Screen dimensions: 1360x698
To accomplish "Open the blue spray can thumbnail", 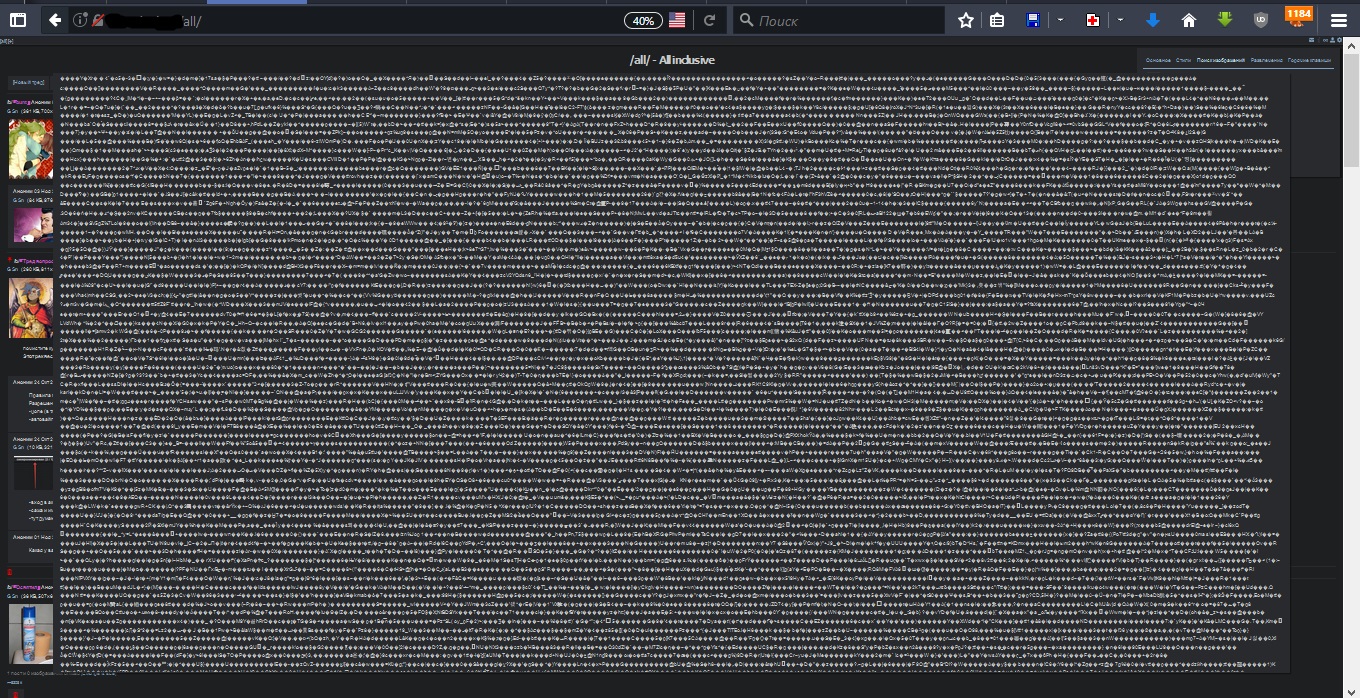I will click(x=31, y=632).
